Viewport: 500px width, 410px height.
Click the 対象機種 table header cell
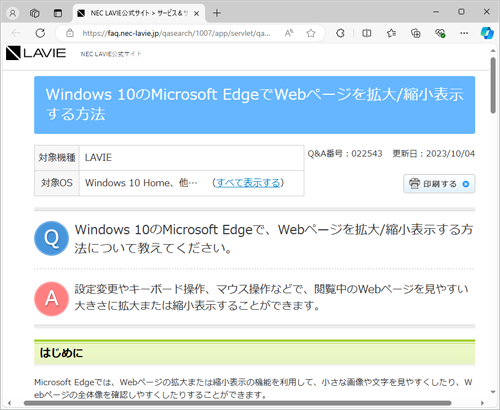pos(57,158)
